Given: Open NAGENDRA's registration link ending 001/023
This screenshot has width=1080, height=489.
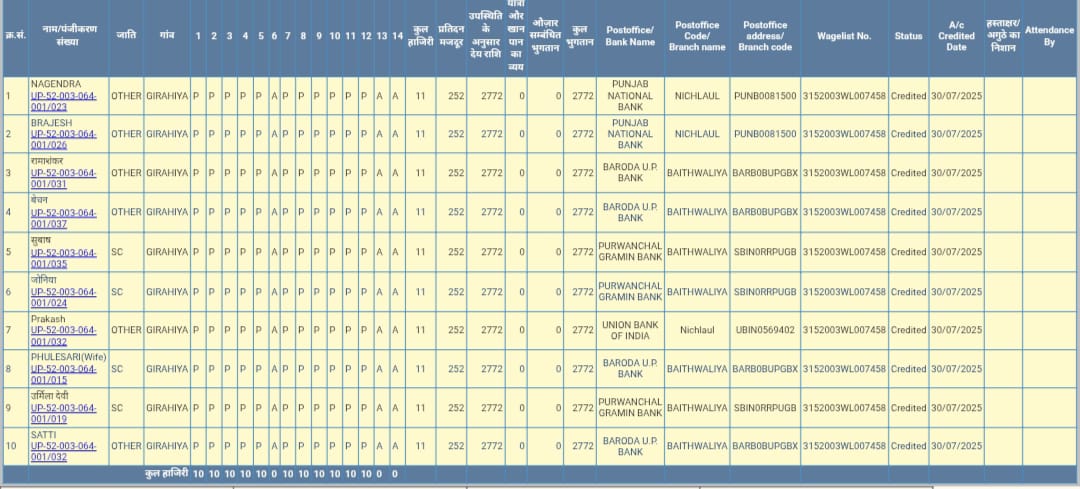Looking at the screenshot, I should pyautogui.click(x=63, y=100).
